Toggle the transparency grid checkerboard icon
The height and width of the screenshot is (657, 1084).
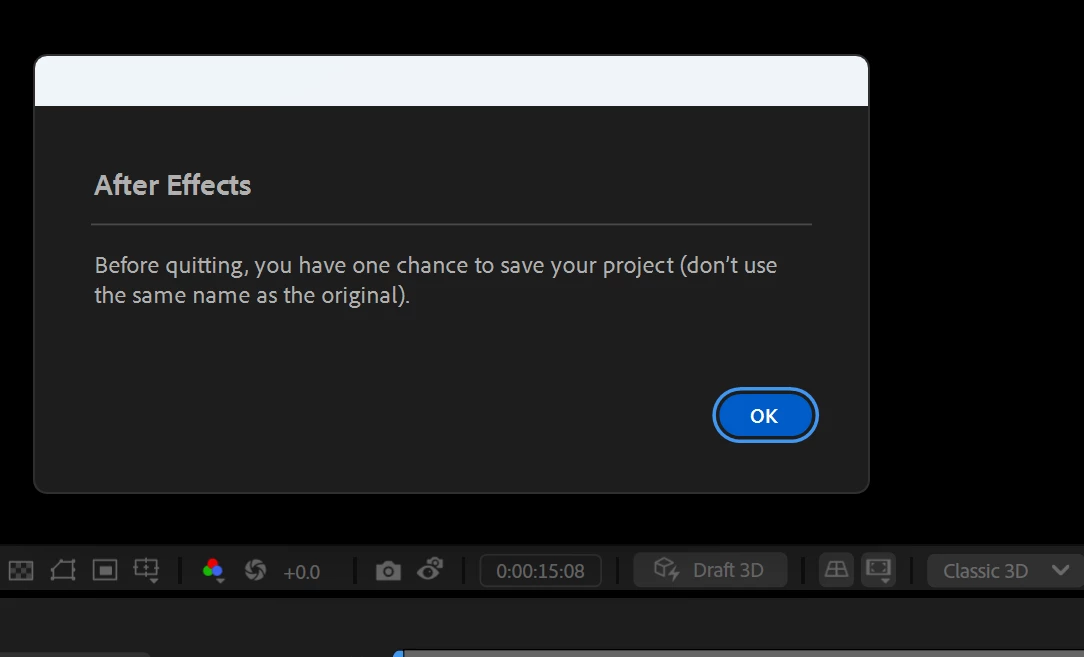[x=21, y=571]
